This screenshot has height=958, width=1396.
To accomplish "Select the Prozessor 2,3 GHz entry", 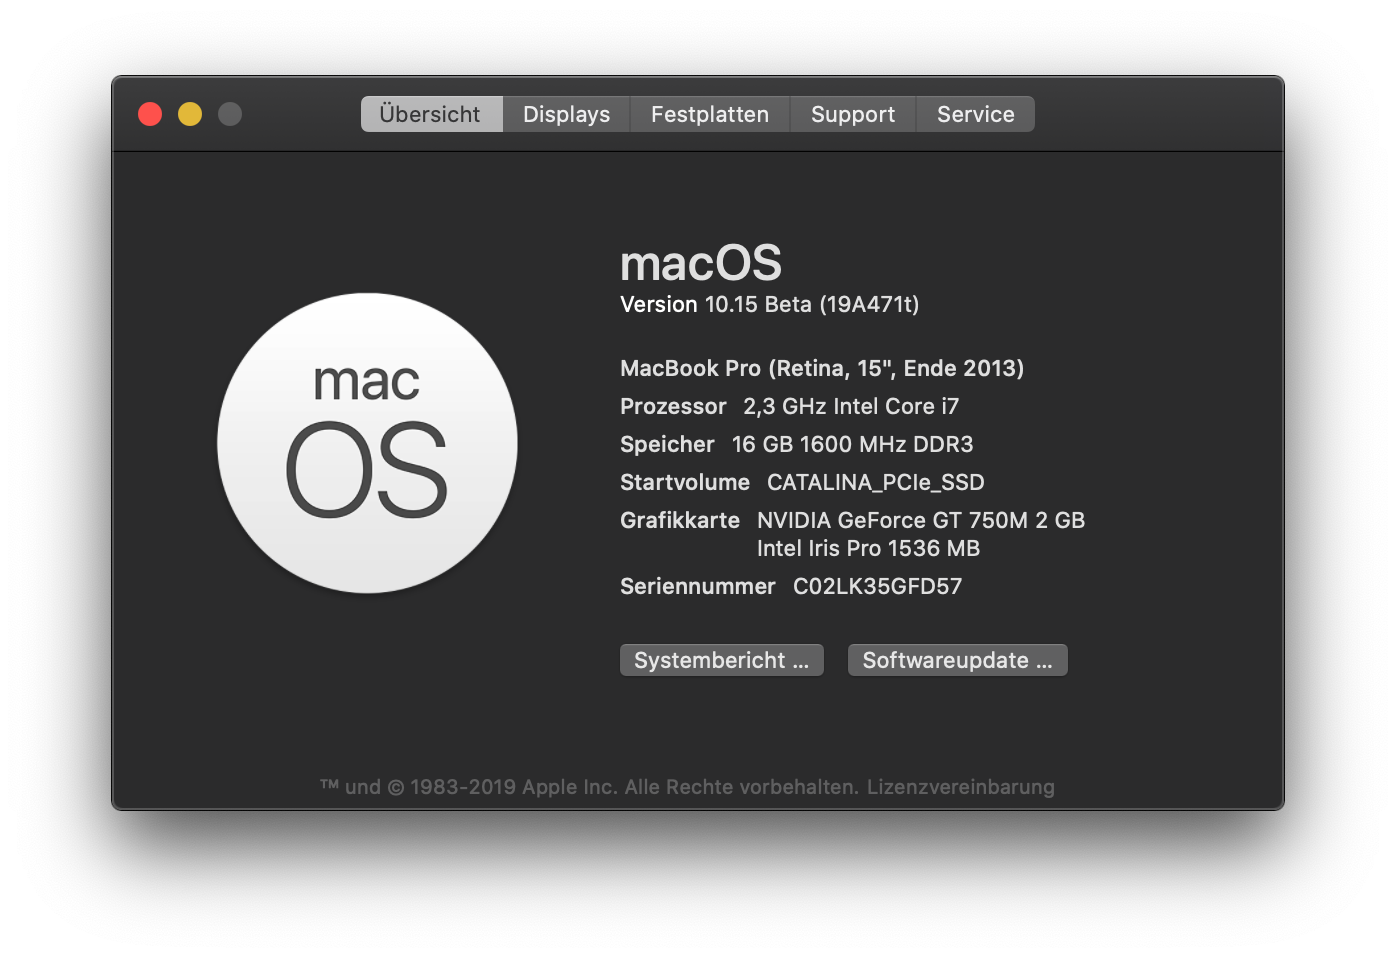I will pyautogui.click(x=789, y=406).
